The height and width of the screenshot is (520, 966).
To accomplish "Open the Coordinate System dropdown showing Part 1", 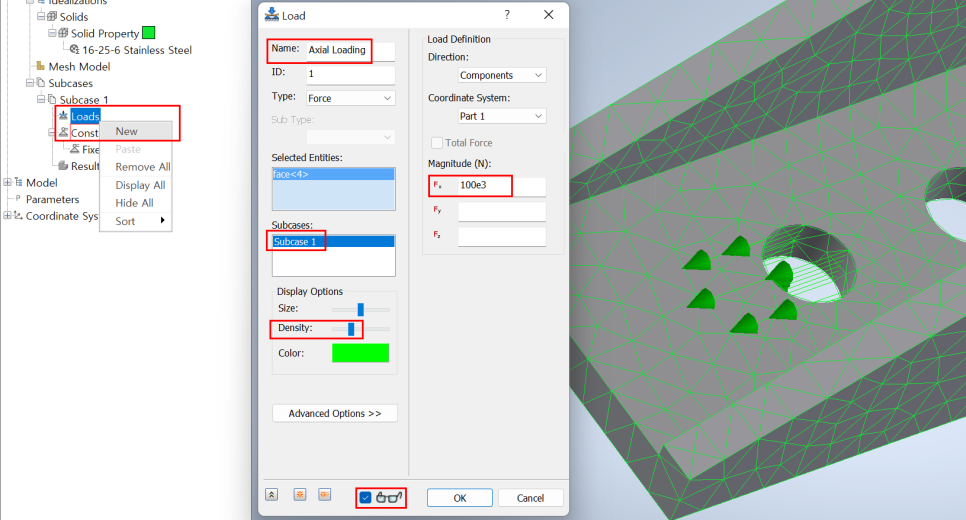I will [502, 116].
